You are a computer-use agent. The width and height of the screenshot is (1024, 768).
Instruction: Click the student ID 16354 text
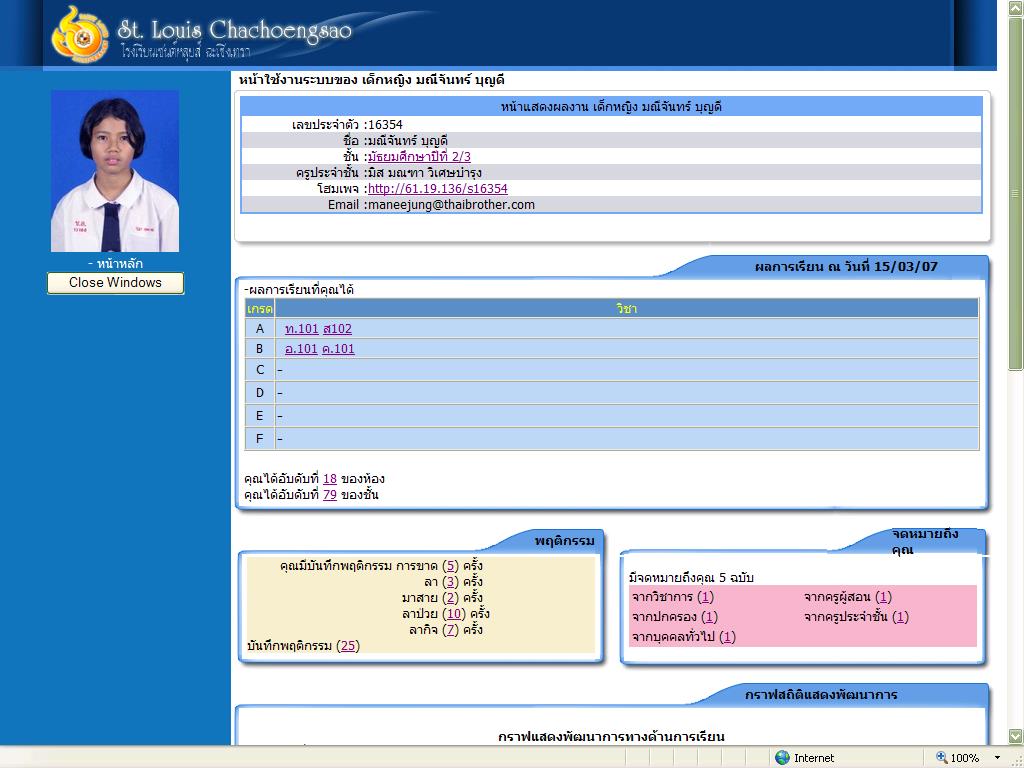click(x=385, y=125)
